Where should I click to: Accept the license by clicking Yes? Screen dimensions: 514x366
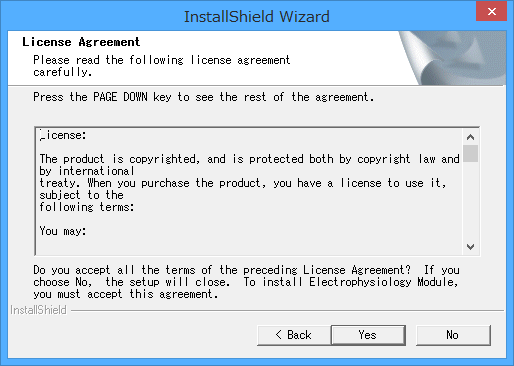(368, 335)
